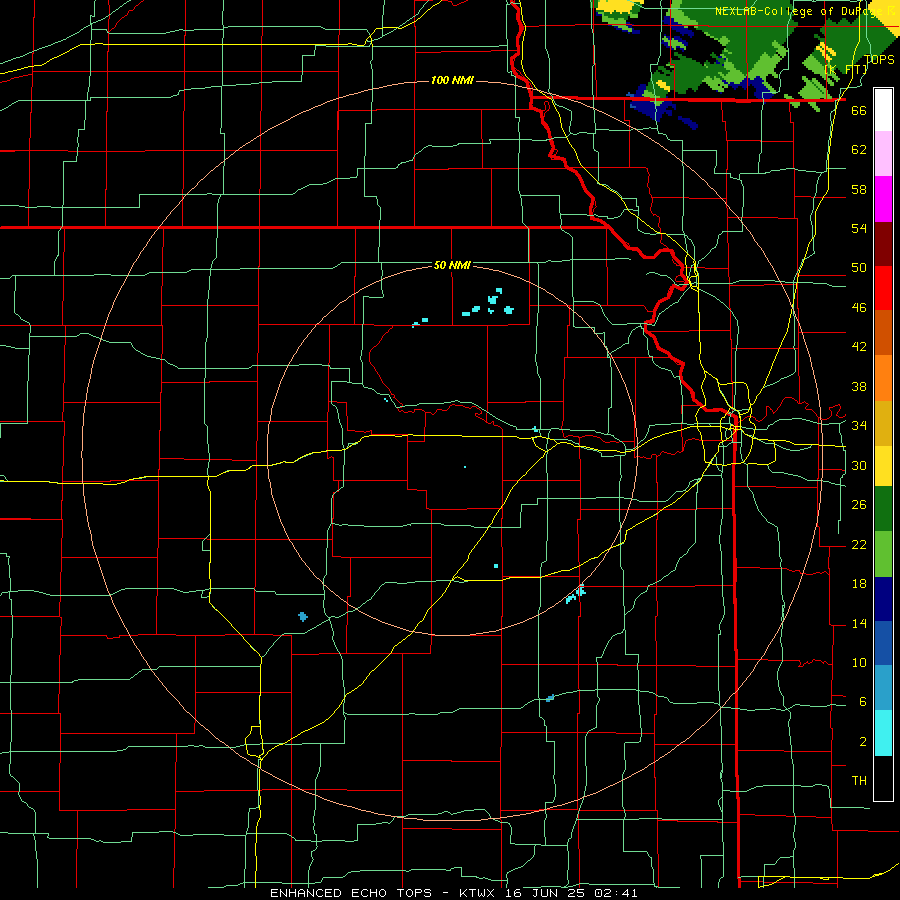
Task: Pick the maroon legend color band
Action: (x=883, y=244)
